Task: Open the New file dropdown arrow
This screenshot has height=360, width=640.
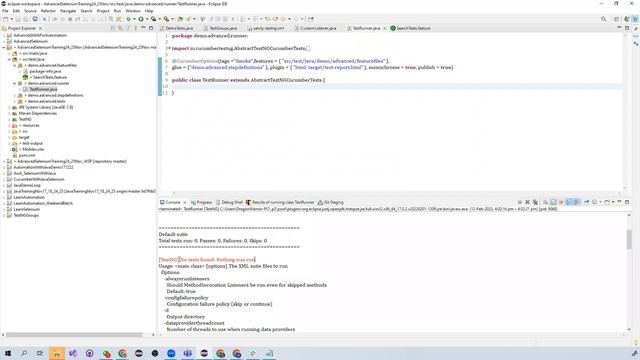Action: pos(11,19)
